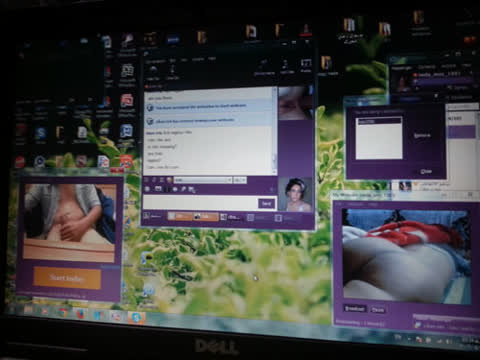Open Contacts menu in contact list window

click(x=426, y=67)
